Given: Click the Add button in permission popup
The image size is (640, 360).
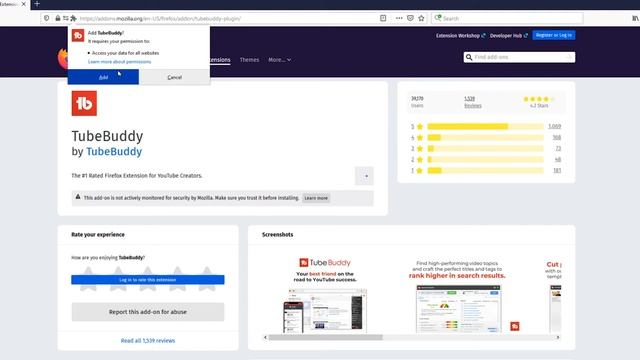Looking at the screenshot, I should (x=103, y=77).
